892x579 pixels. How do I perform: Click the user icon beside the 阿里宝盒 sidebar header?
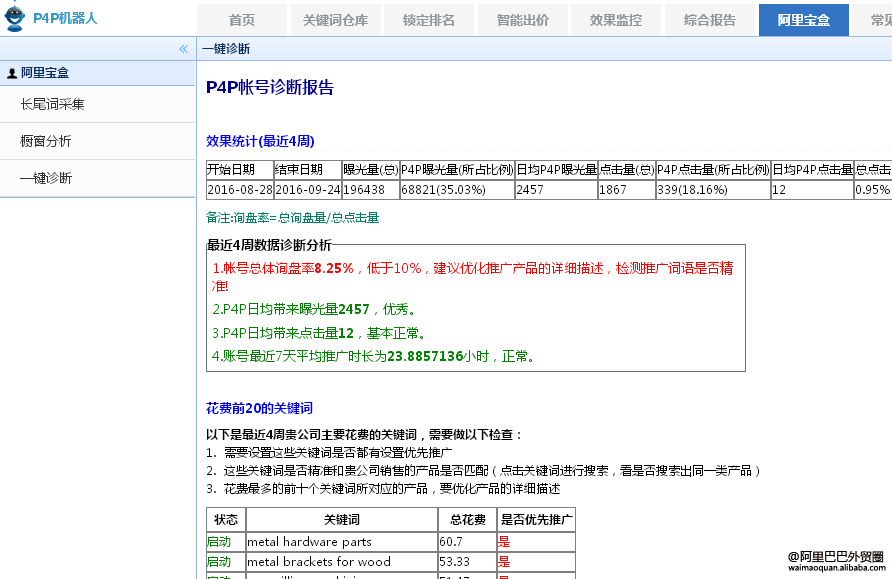point(12,73)
